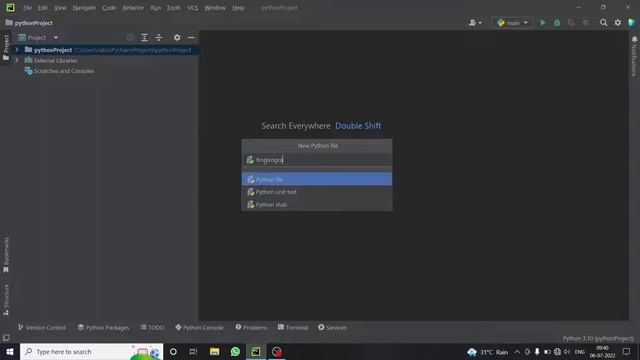This screenshot has width=640, height=360.
Task: Hide the Project tool window
Action: pyautogui.click(x=191, y=38)
